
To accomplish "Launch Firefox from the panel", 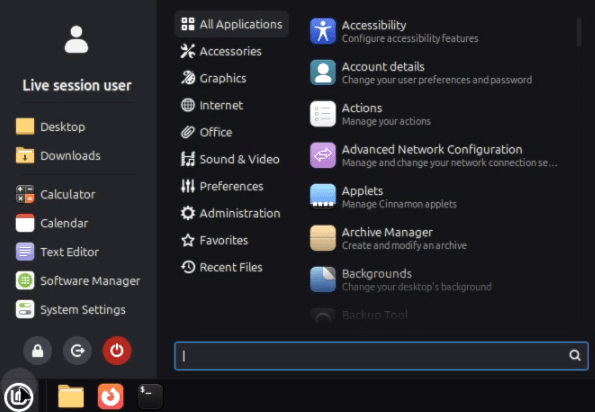I will pyautogui.click(x=111, y=397).
